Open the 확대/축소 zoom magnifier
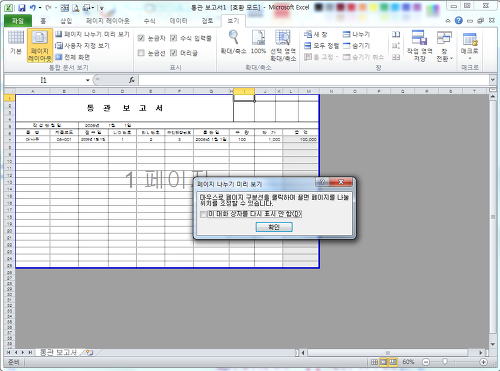The width and height of the screenshot is (500, 371). [233, 42]
